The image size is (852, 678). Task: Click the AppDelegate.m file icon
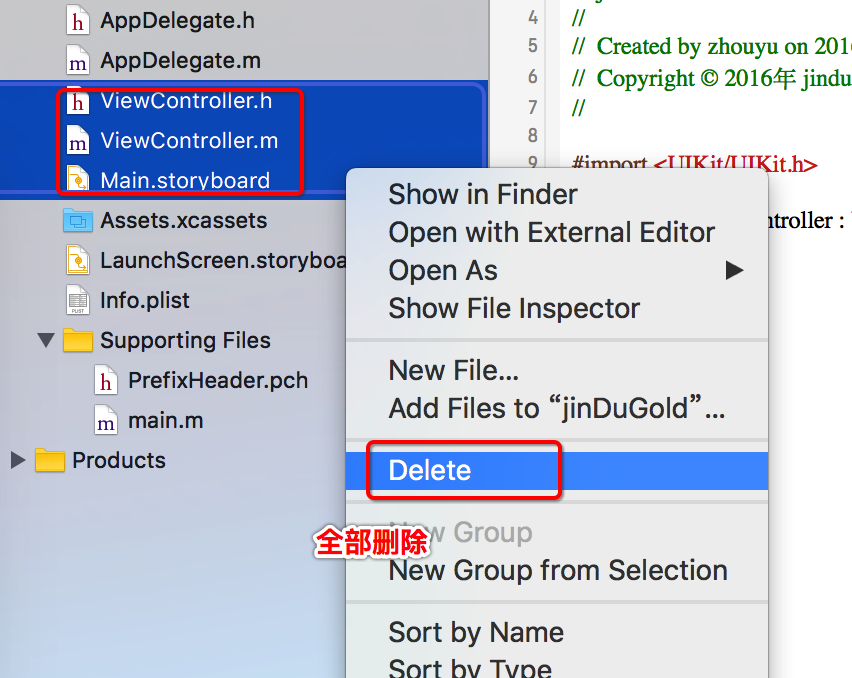click(x=77, y=60)
